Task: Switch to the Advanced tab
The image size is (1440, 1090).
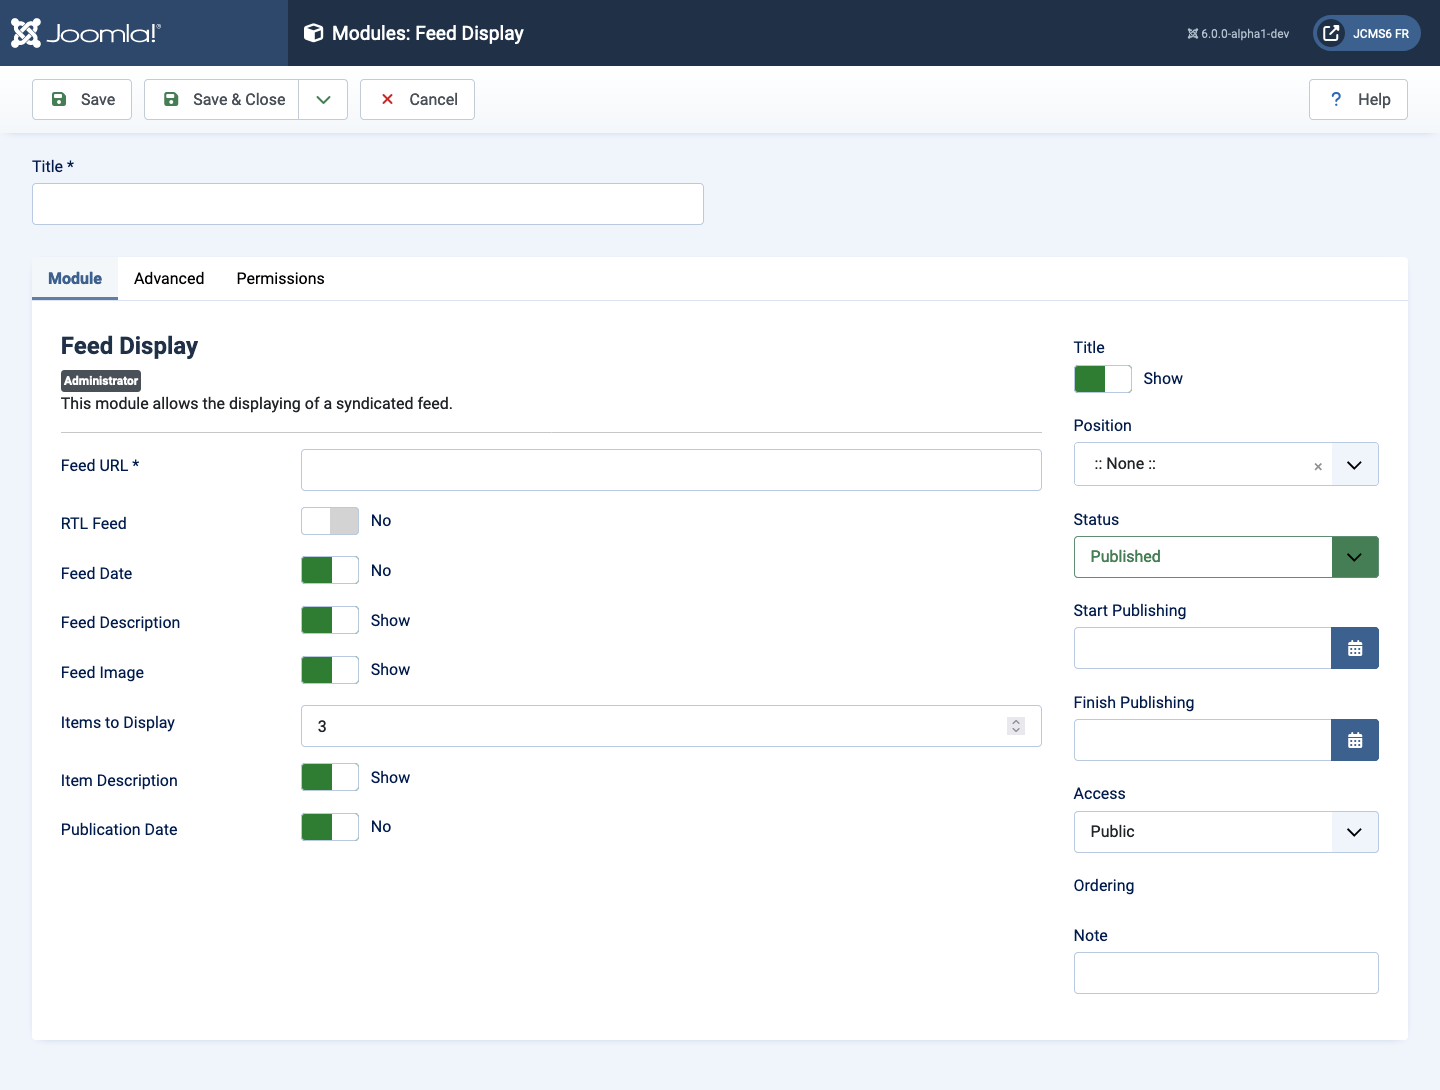Action: [169, 279]
